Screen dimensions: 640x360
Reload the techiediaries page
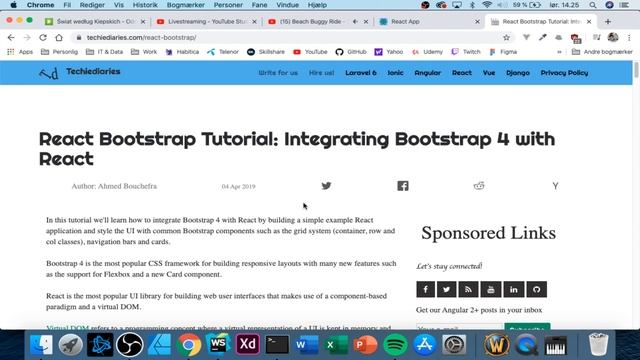tap(43, 38)
